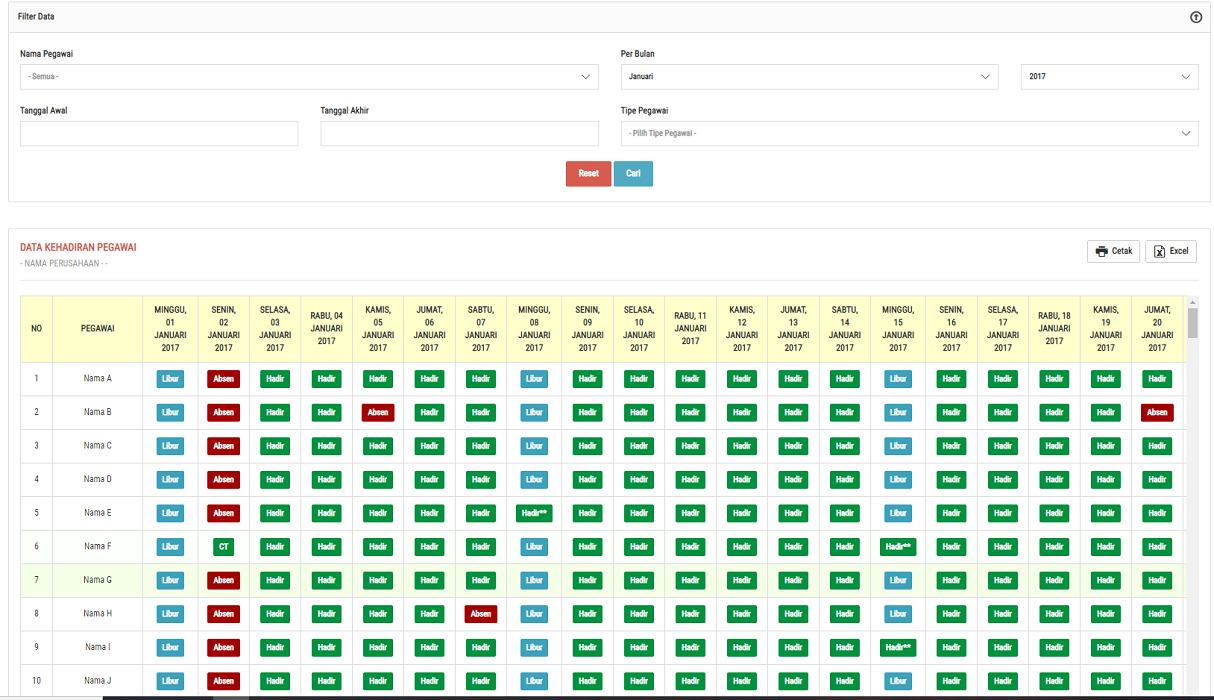Open the 2017 year dropdown

(1109, 77)
